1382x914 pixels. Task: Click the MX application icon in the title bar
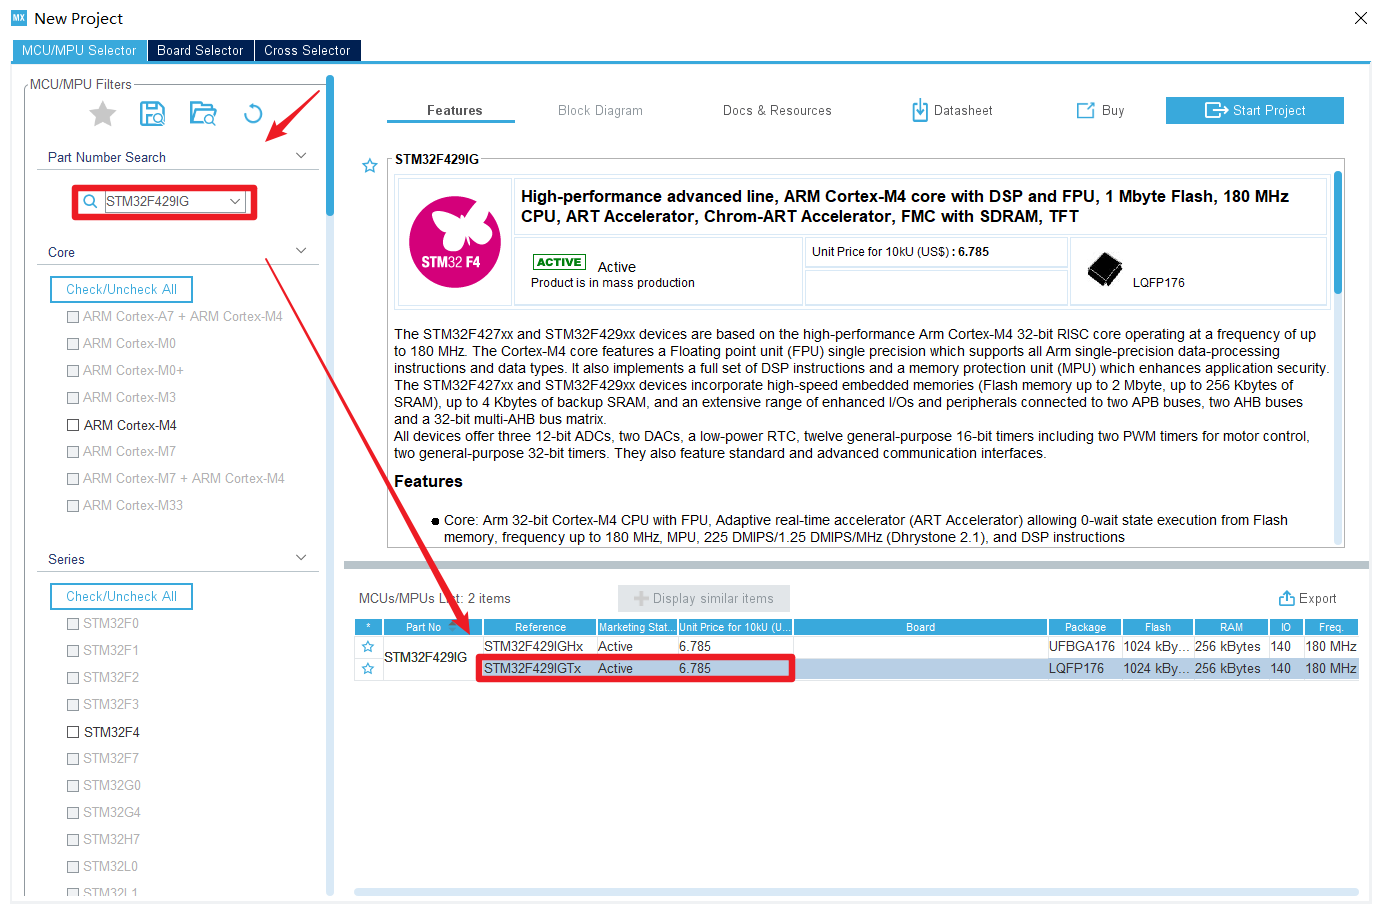[x=19, y=18]
